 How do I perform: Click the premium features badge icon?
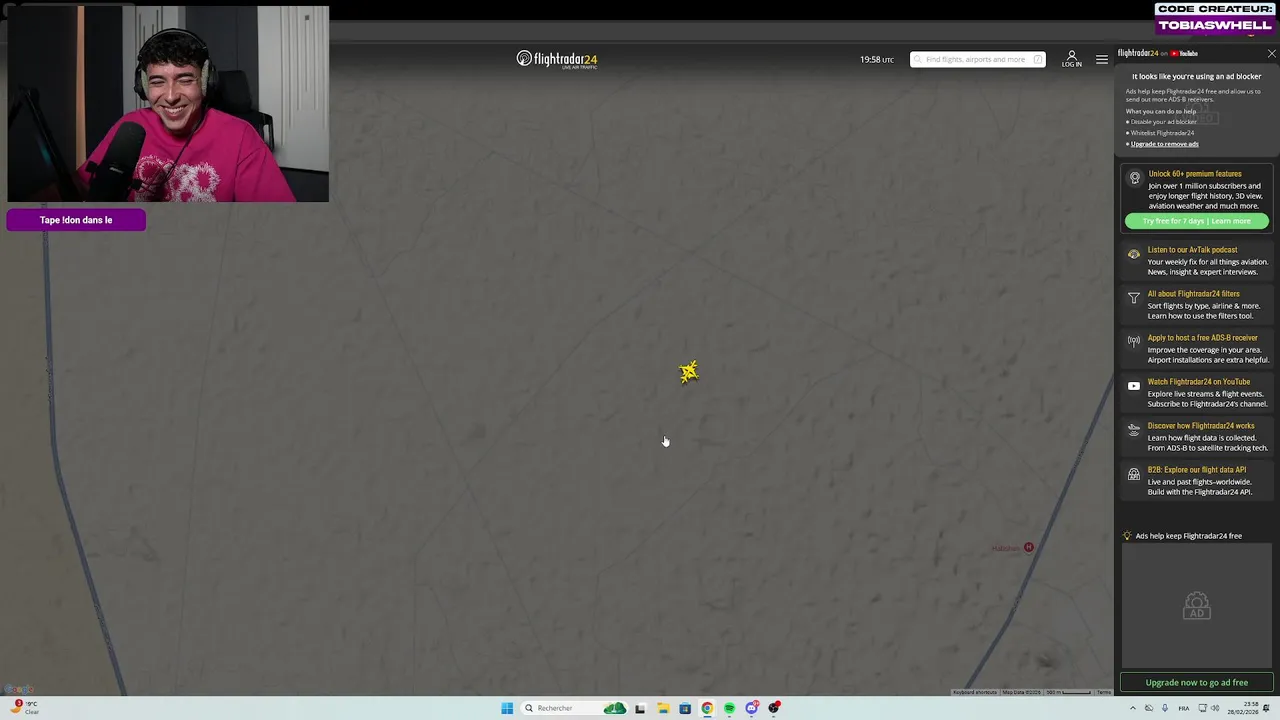(1134, 178)
